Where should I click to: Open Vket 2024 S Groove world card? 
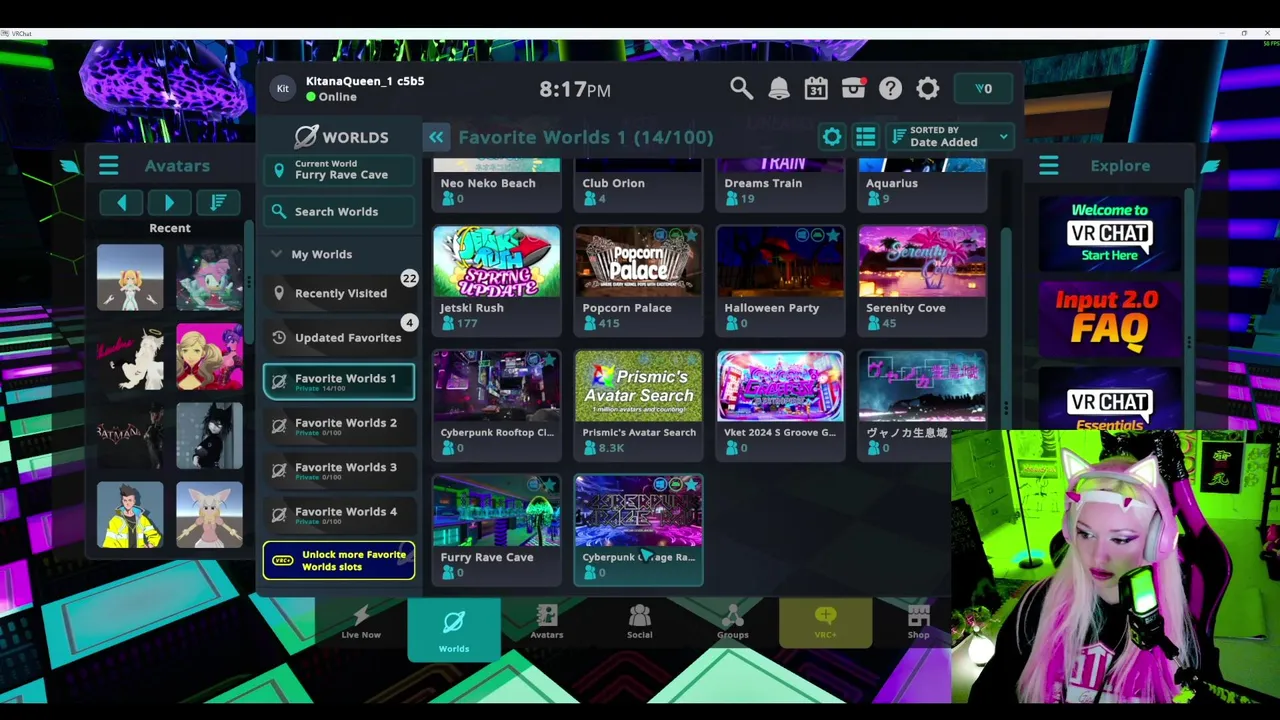780,404
